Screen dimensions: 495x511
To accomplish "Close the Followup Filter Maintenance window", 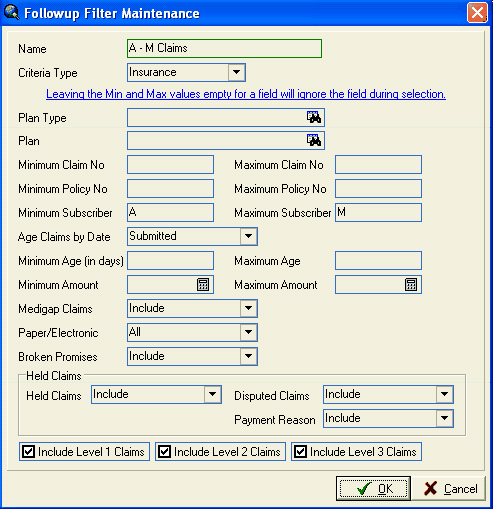I will 477,13.
